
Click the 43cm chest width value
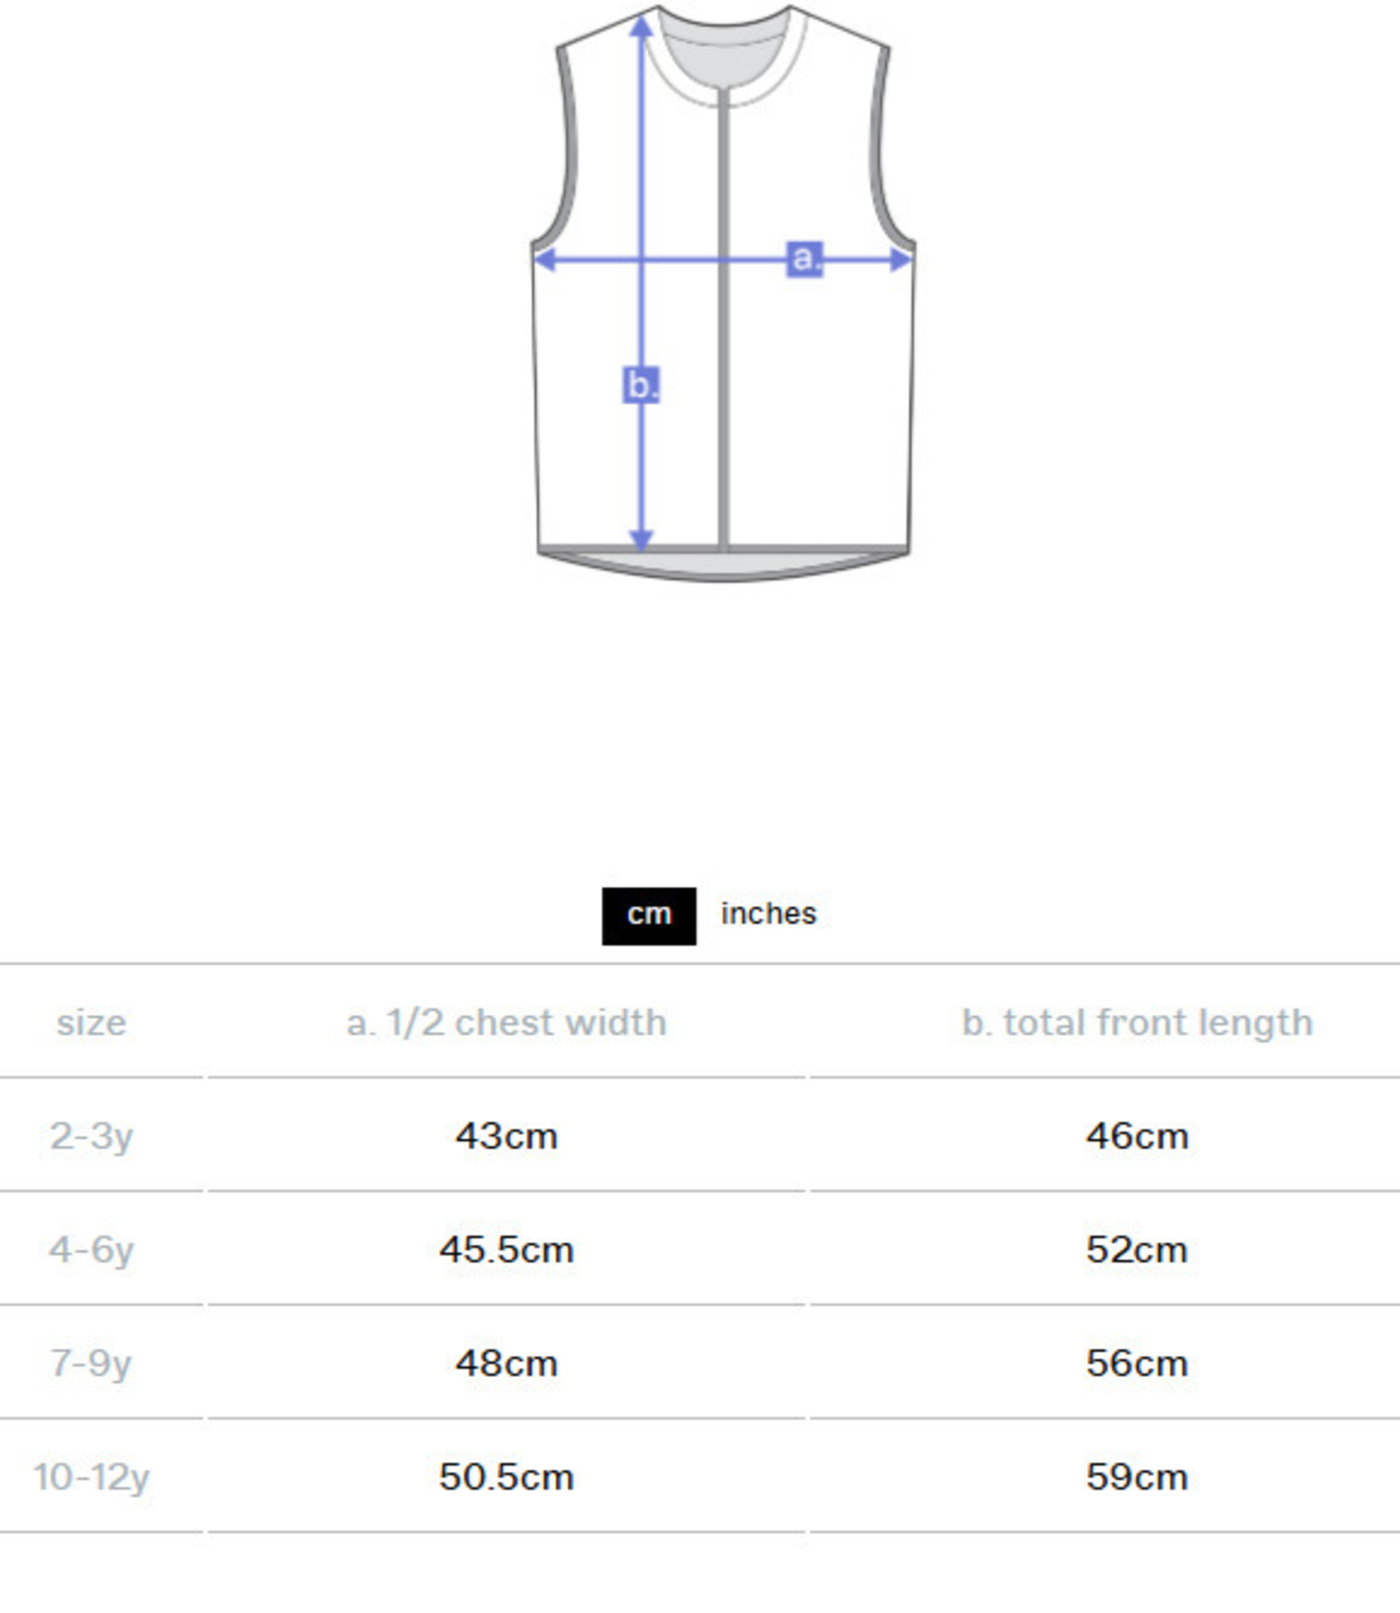tap(506, 1137)
